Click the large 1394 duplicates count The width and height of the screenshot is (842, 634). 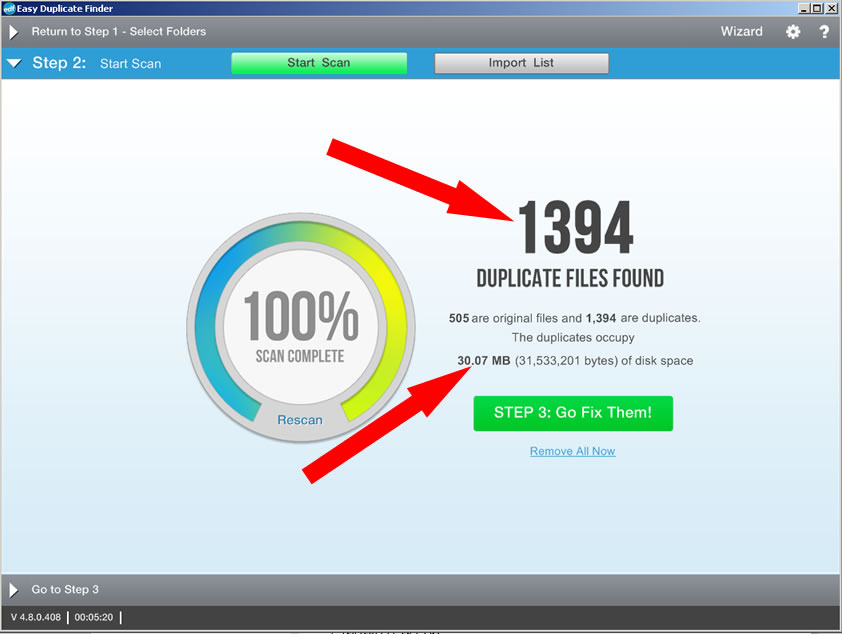pyautogui.click(x=576, y=228)
